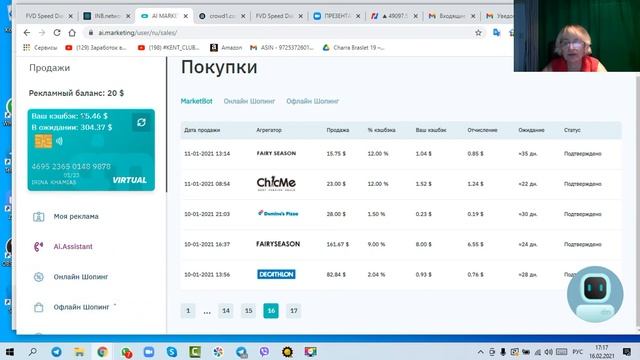This screenshot has width=640, height=360.
Task: Click the Дата продажи column header
Action: click(202, 130)
